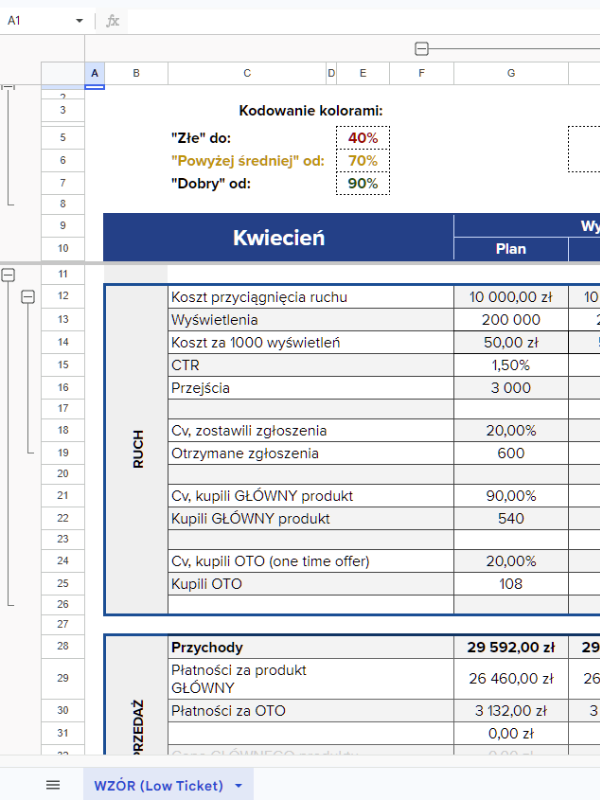Collapse the column group minus button
600x800 pixels.
pos(421,48)
